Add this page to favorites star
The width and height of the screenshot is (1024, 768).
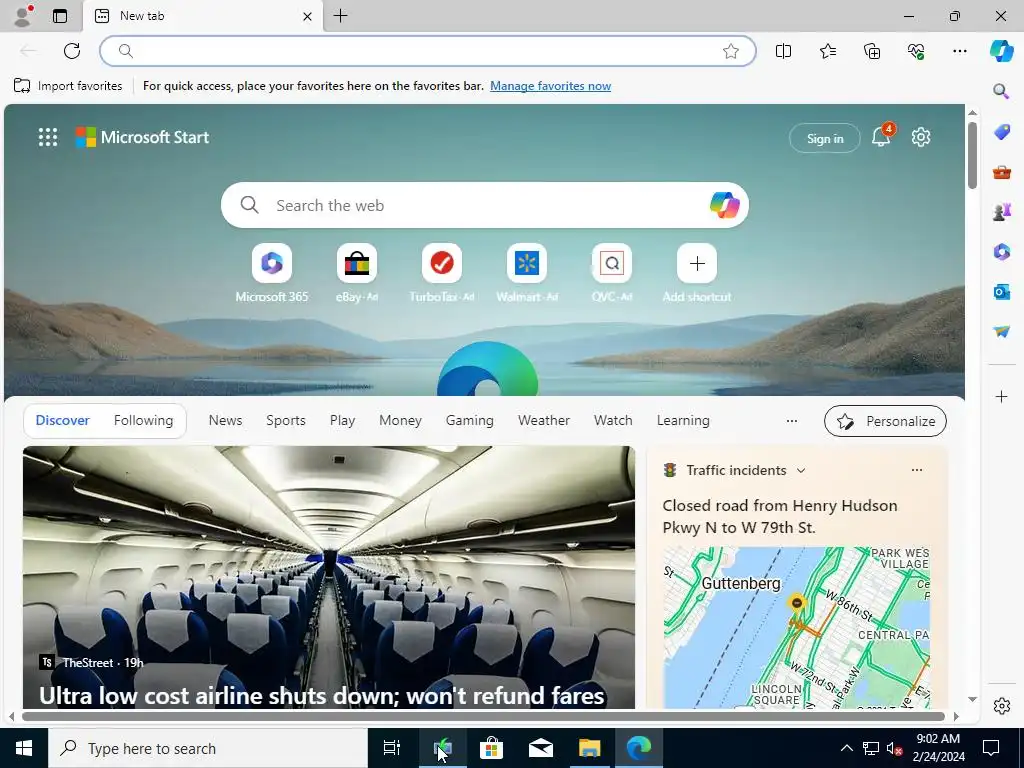pos(731,51)
